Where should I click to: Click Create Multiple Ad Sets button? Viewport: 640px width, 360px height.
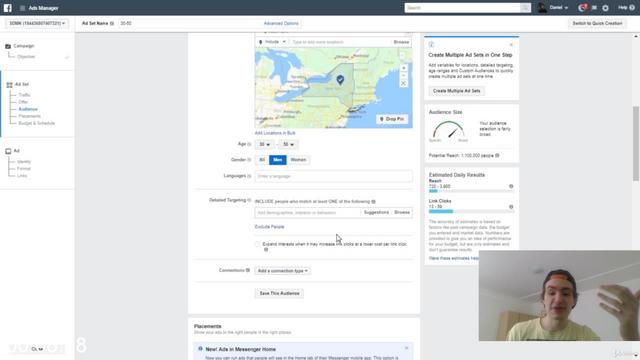[x=456, y=91]
